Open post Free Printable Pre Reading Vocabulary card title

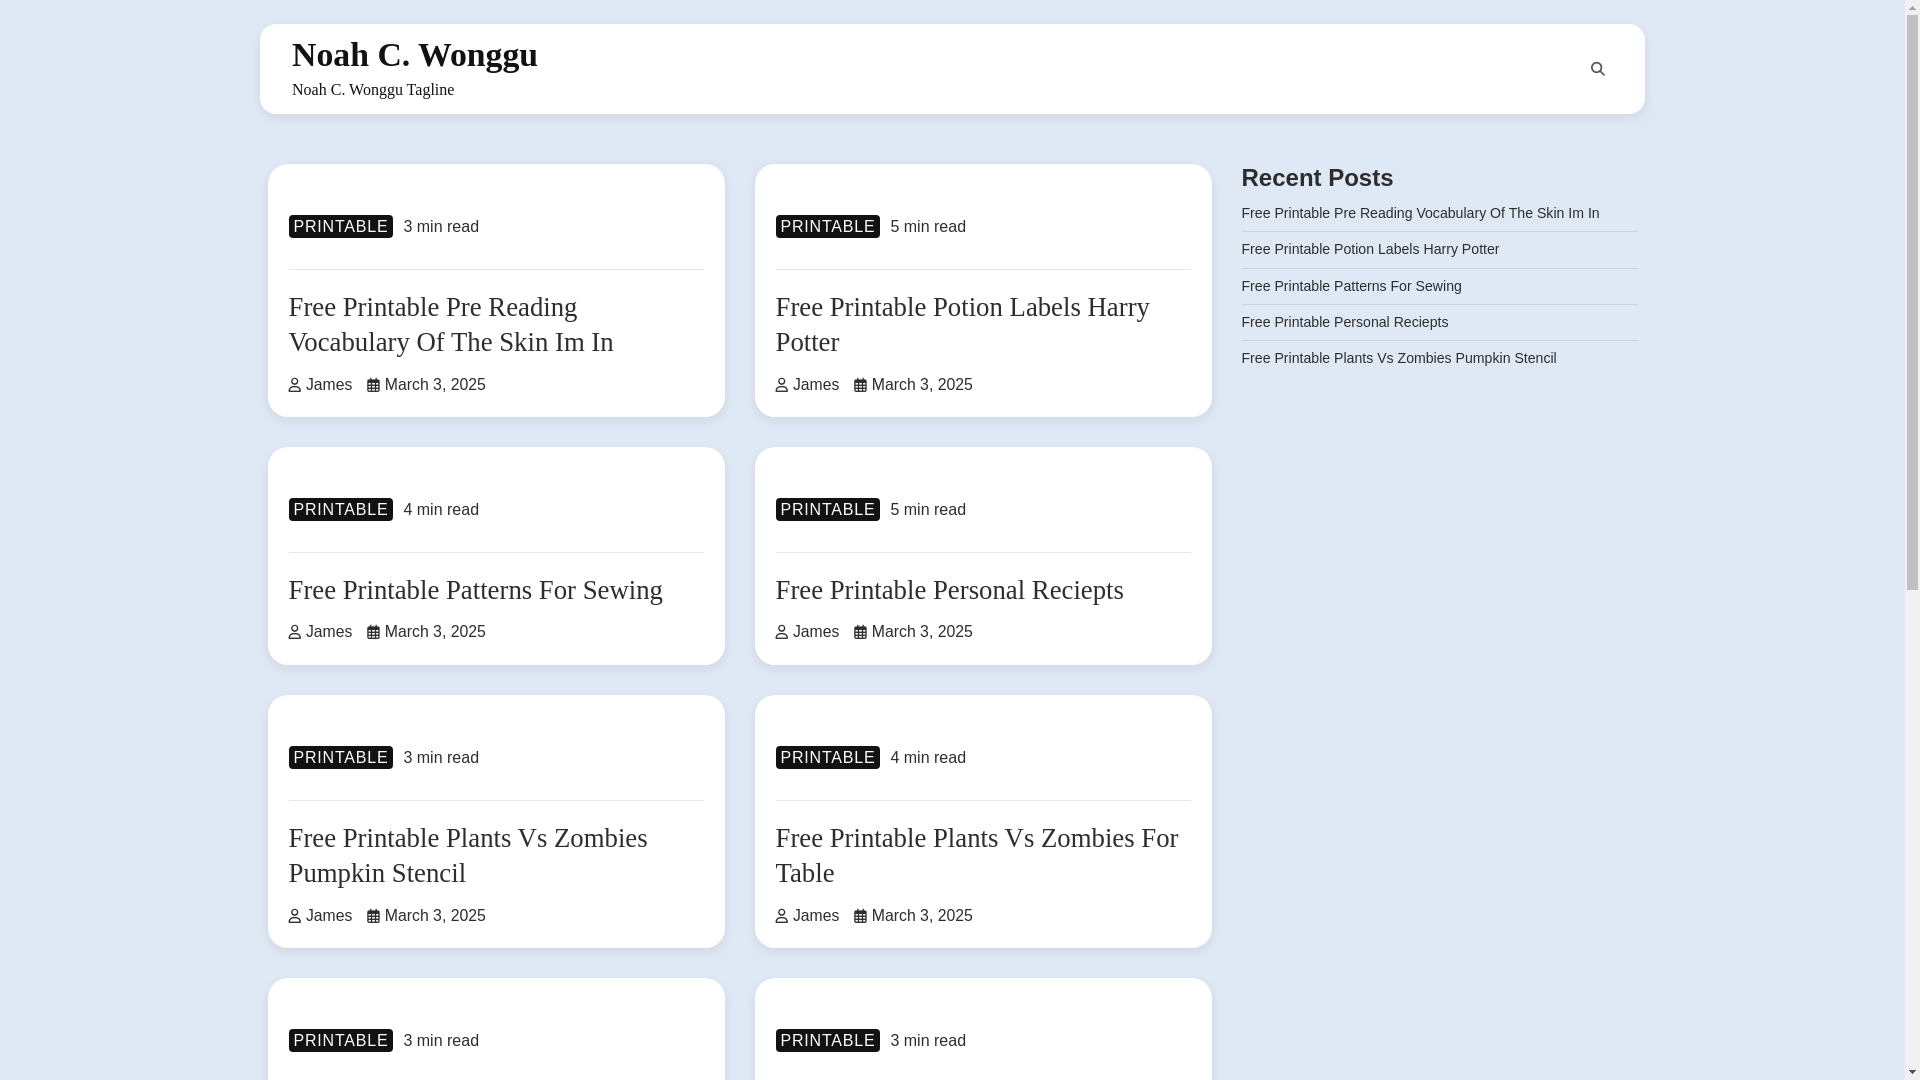click(450, 324)
